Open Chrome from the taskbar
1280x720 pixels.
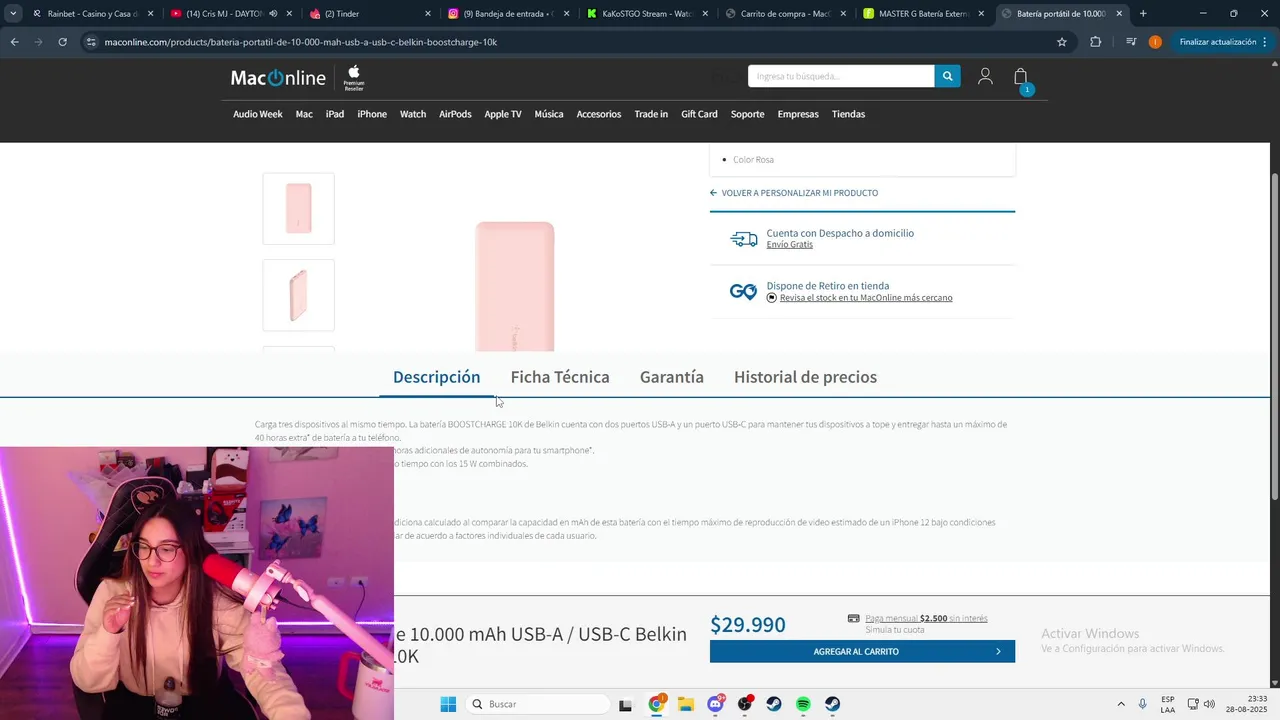pyautogui.click(x=657, y=704)
